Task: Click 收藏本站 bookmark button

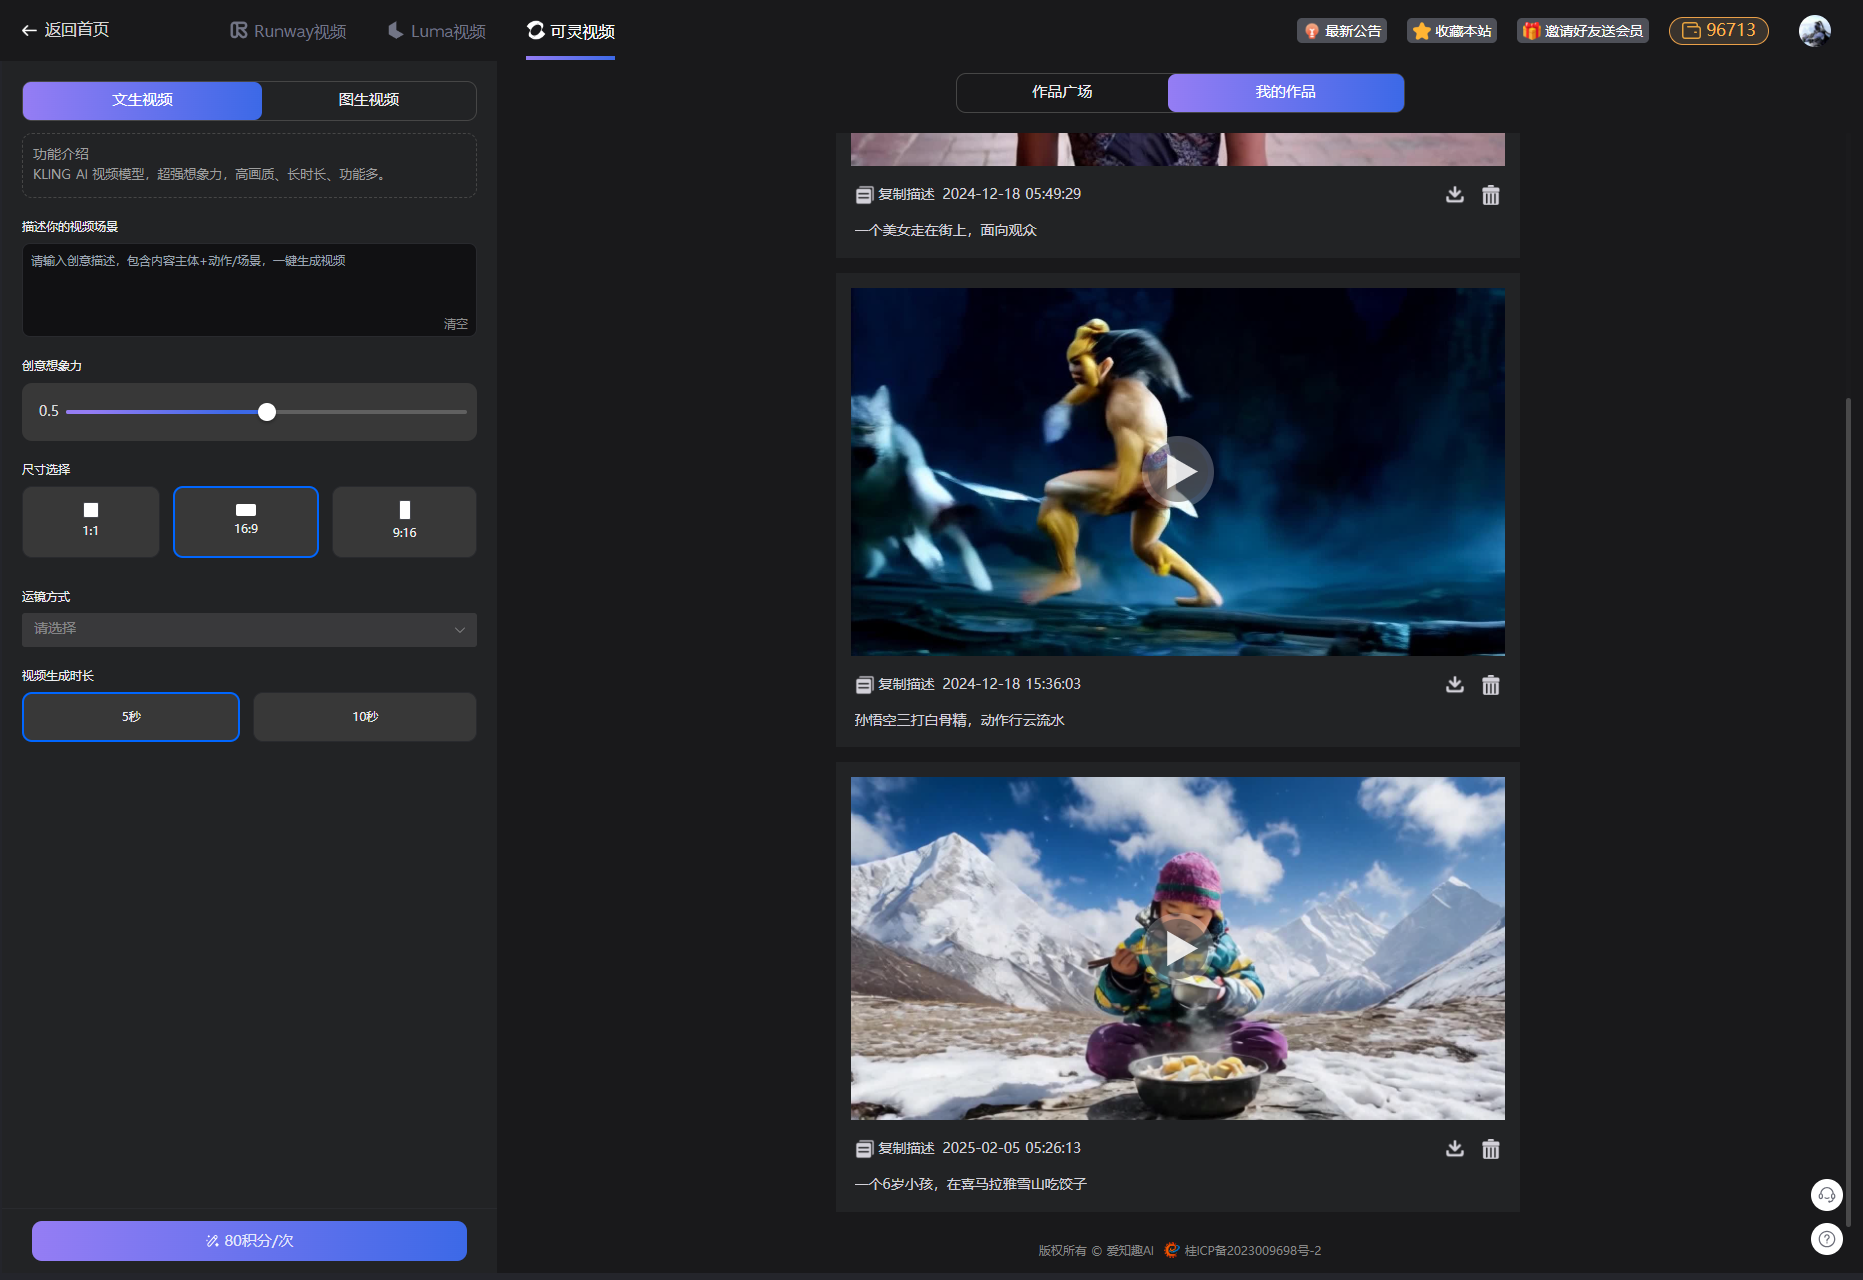Action: [x=1452, y=31]
